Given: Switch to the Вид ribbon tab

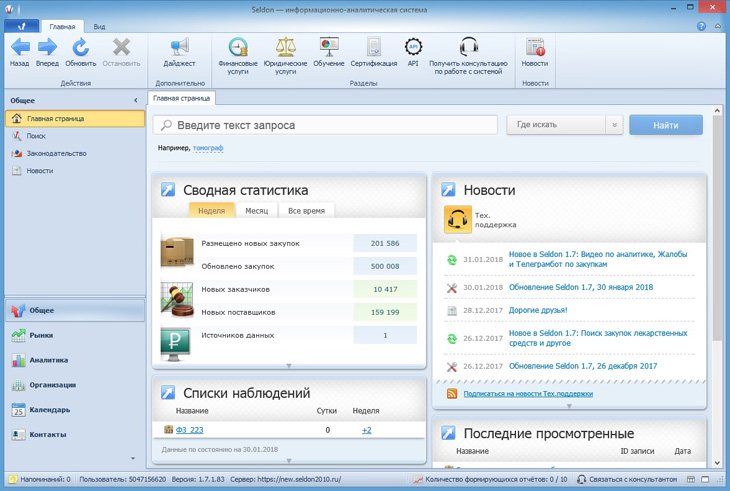Looking at the screenshot, I should click(99, 27).
